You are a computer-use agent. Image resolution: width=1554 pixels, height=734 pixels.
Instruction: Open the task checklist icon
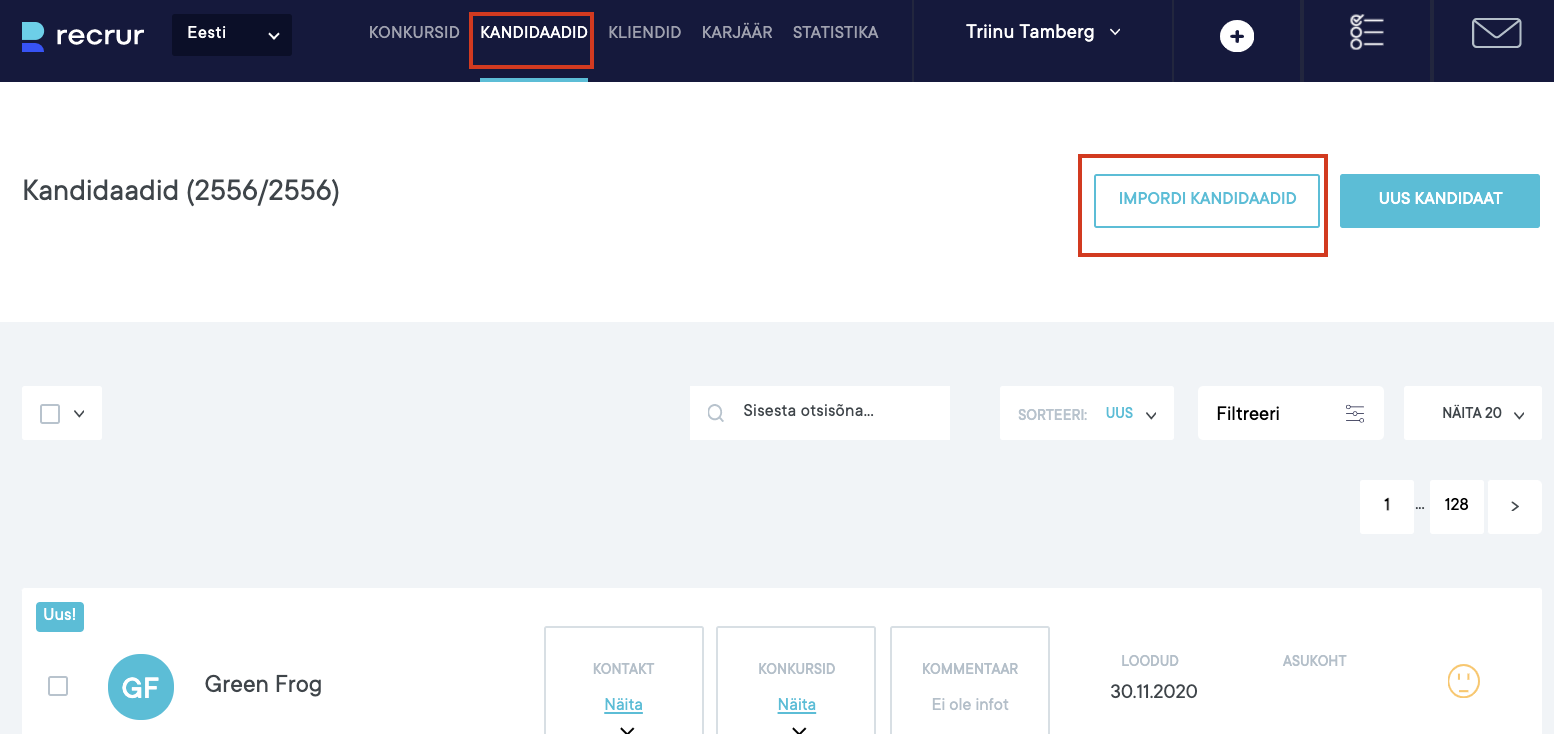pyautogui.click(x=1366, y=32)
